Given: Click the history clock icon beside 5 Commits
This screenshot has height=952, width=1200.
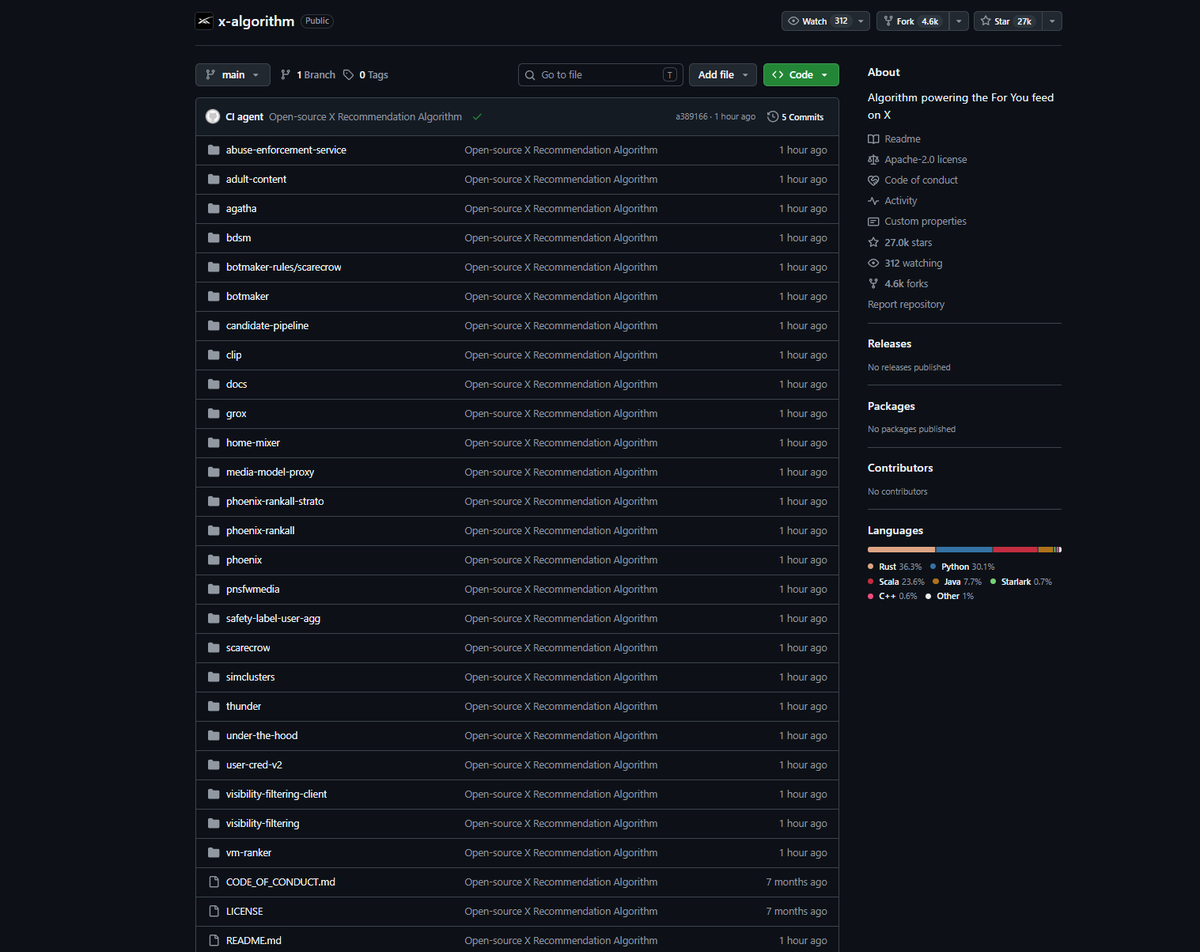Looking at the screenshot, I should tap(773, 117).
